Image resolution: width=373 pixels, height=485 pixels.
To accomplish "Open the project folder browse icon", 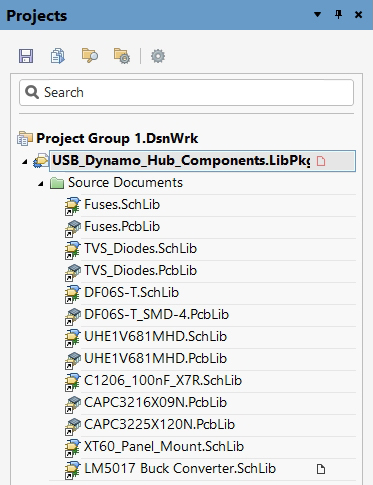I will tap(90, 56).
